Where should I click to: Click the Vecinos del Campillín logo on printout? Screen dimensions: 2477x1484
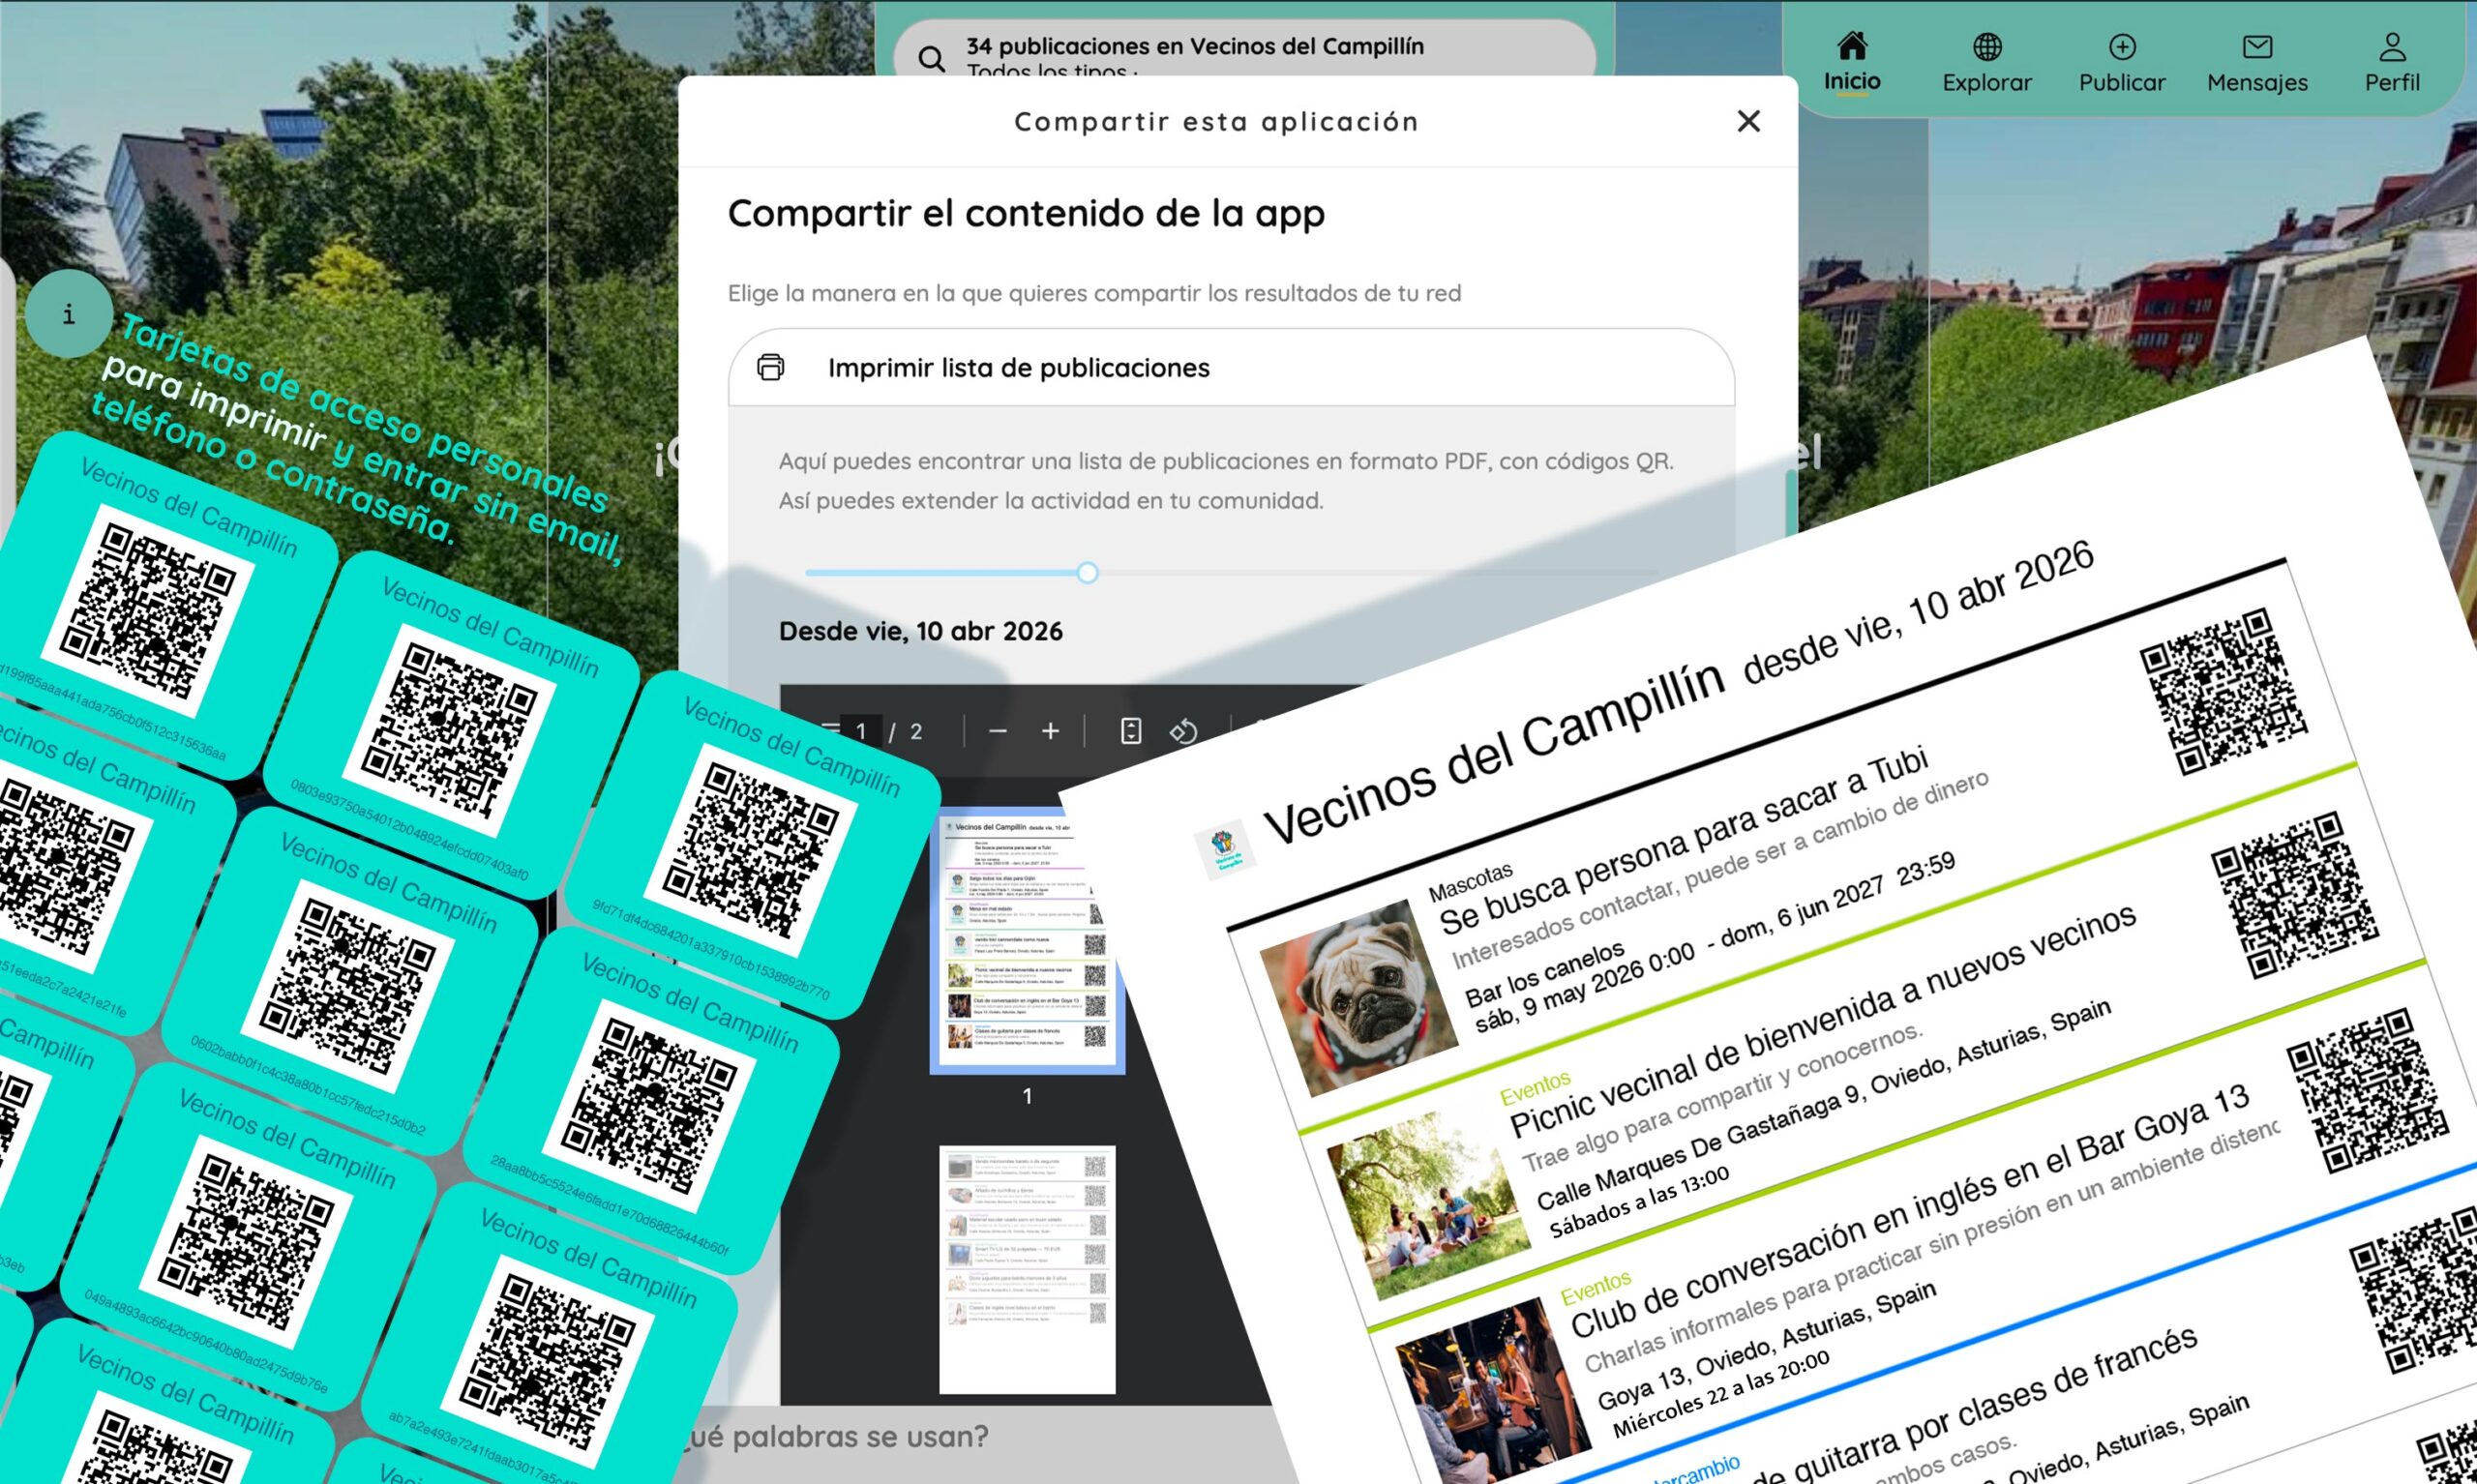[1224, 850]
